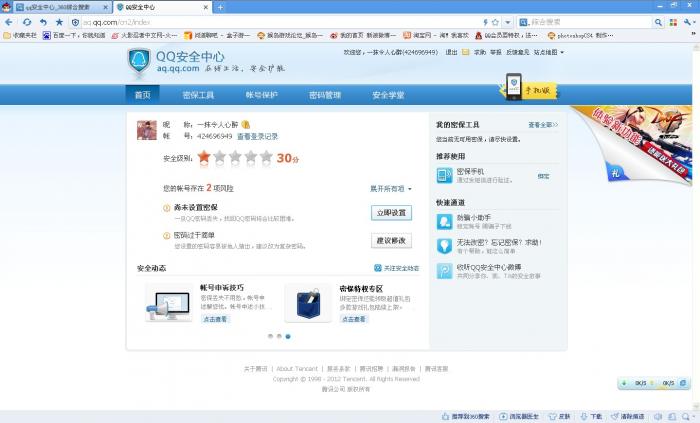This screenshot has height=423, width=700.
Task: Expand the 站点地图 site map dropdown
Action: (x=549, y=52)
